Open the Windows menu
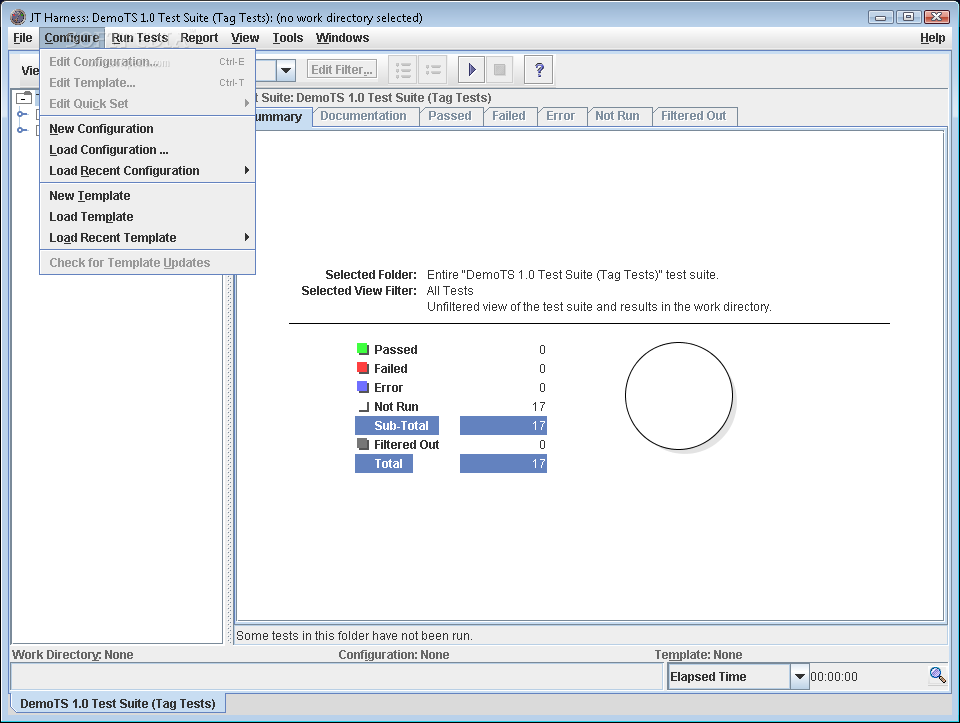The height and width of the screenshot is (723, 960). (342, 38)
